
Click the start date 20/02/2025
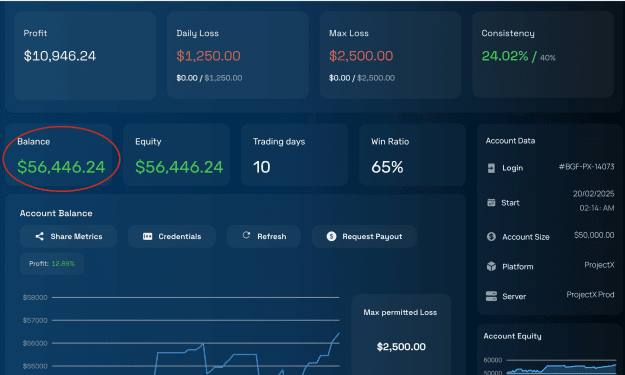(594, 194)
